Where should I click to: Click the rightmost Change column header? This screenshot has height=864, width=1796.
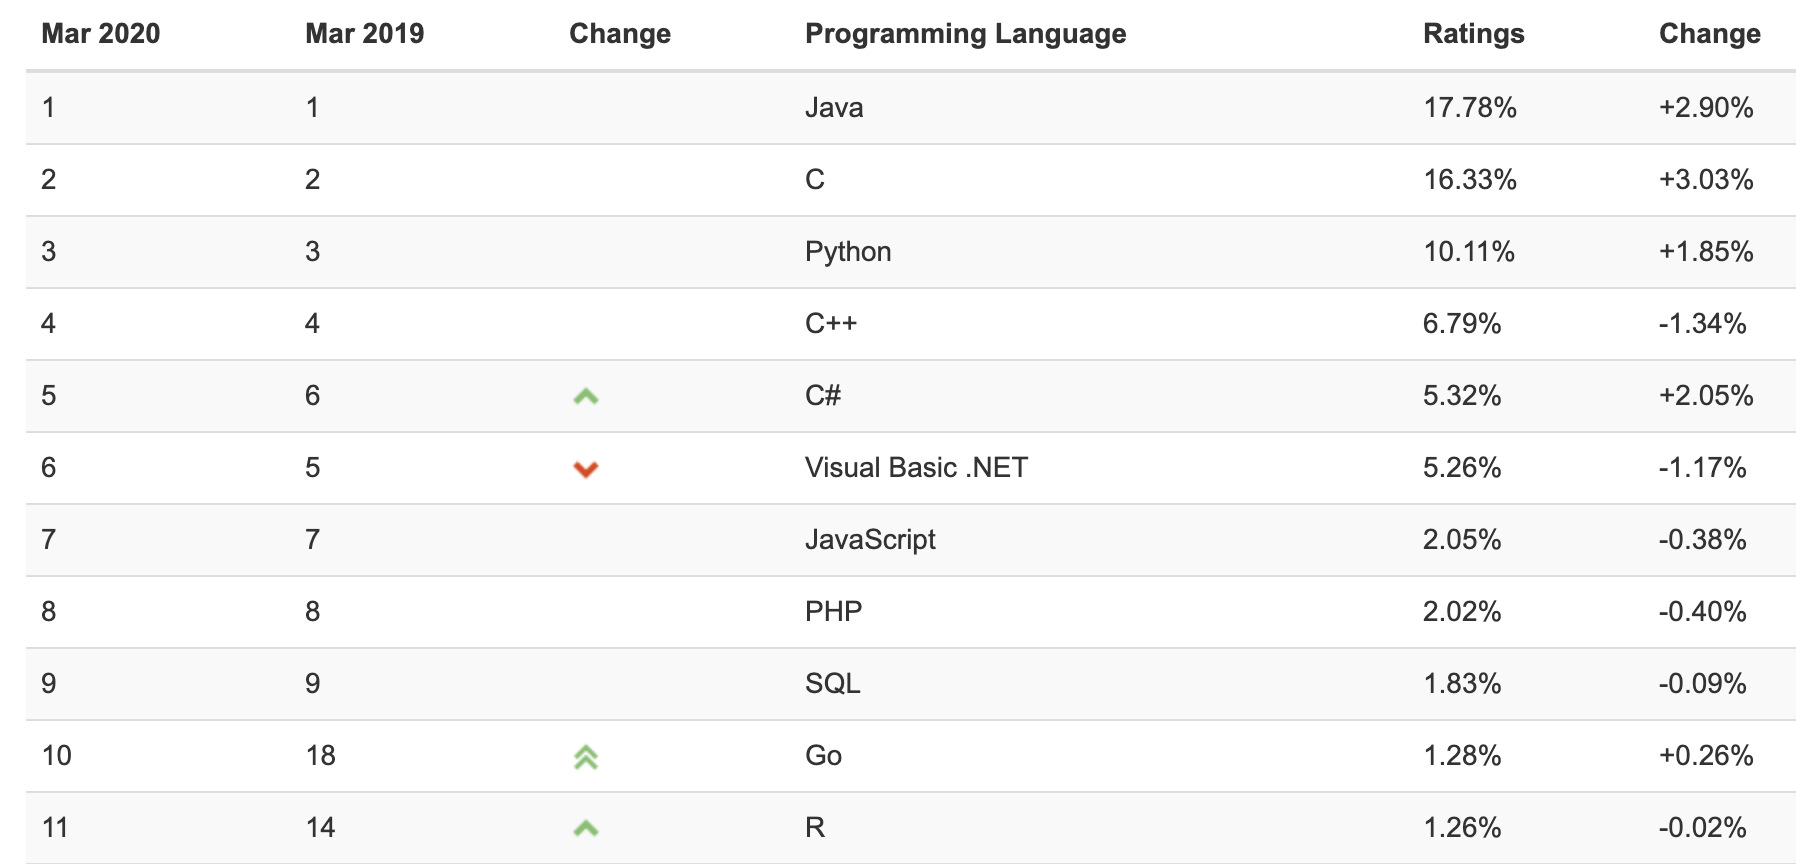click(x=1709, y=34)
